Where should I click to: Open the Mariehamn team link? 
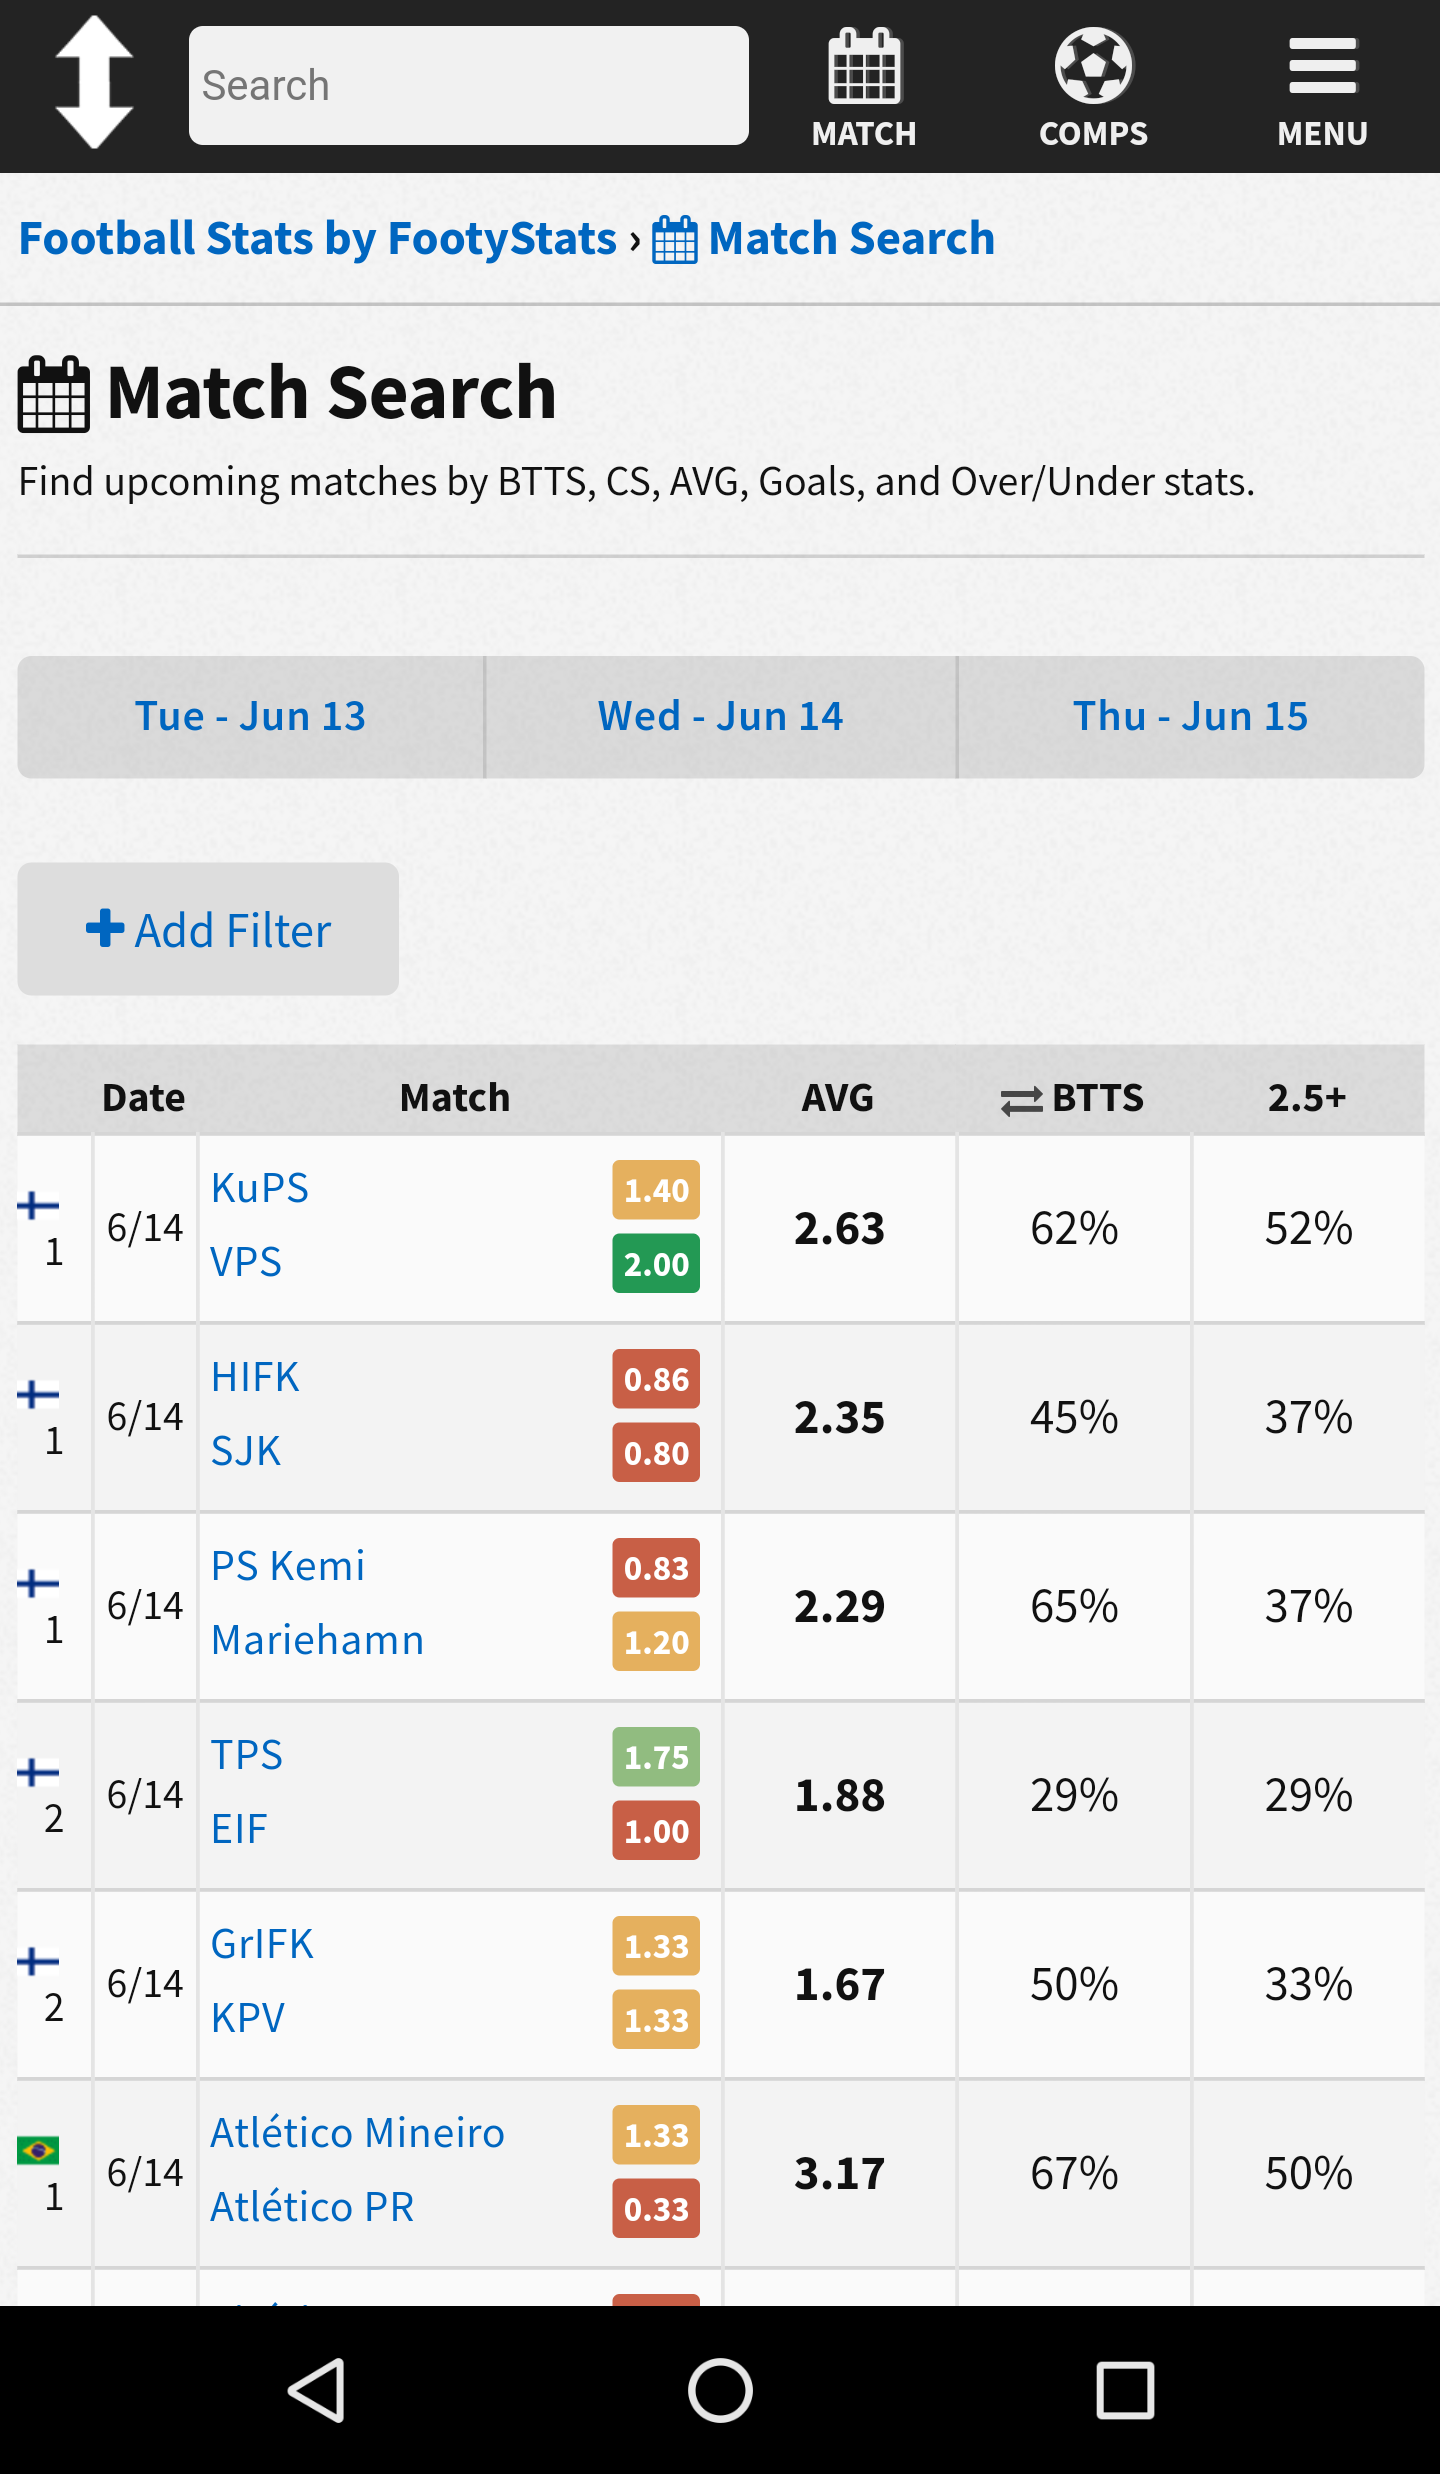(318, 1640)
